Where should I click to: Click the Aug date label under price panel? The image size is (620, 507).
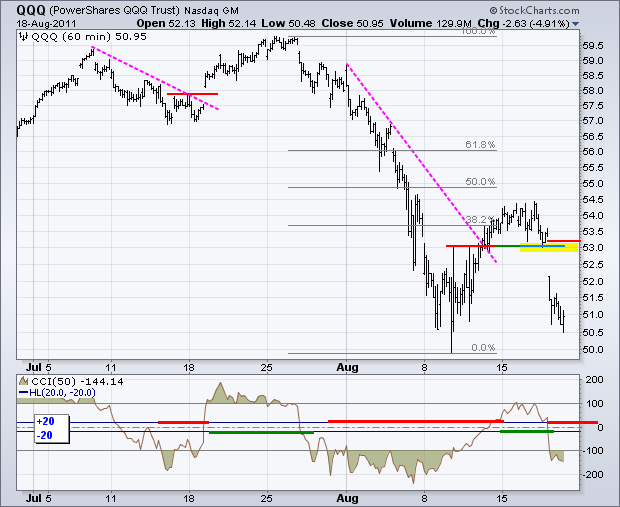pyautogui.click(x=347, y=367)
